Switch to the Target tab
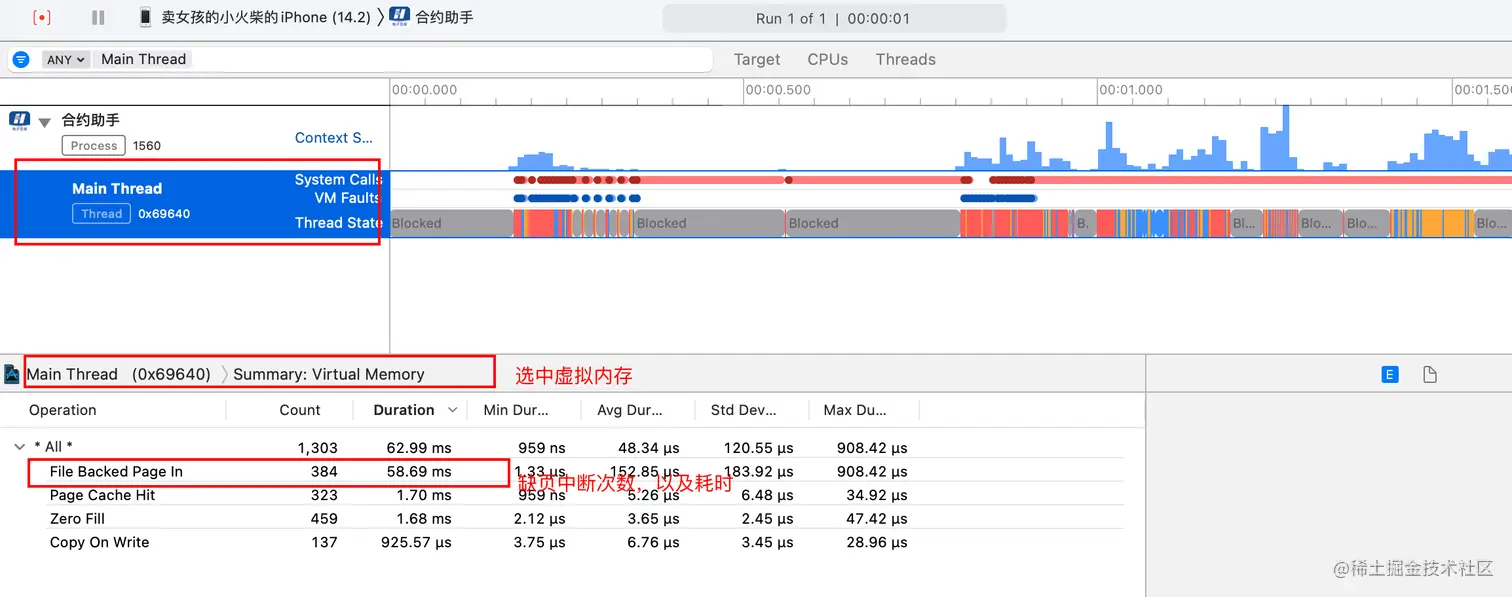Image resolution: width=1512 pixels, height=597 pixels. 757,59
